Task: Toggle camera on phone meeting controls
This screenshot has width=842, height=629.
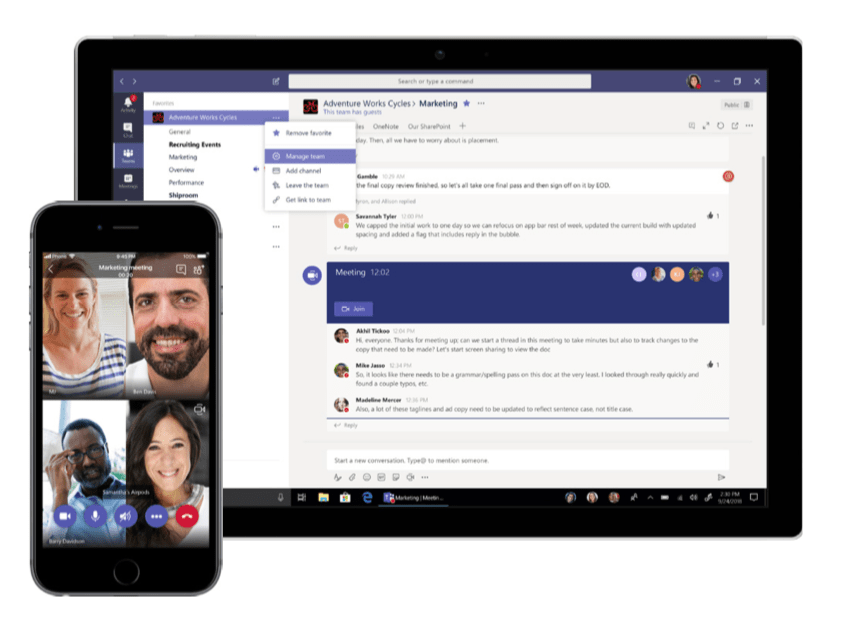Action: [65, 516]
